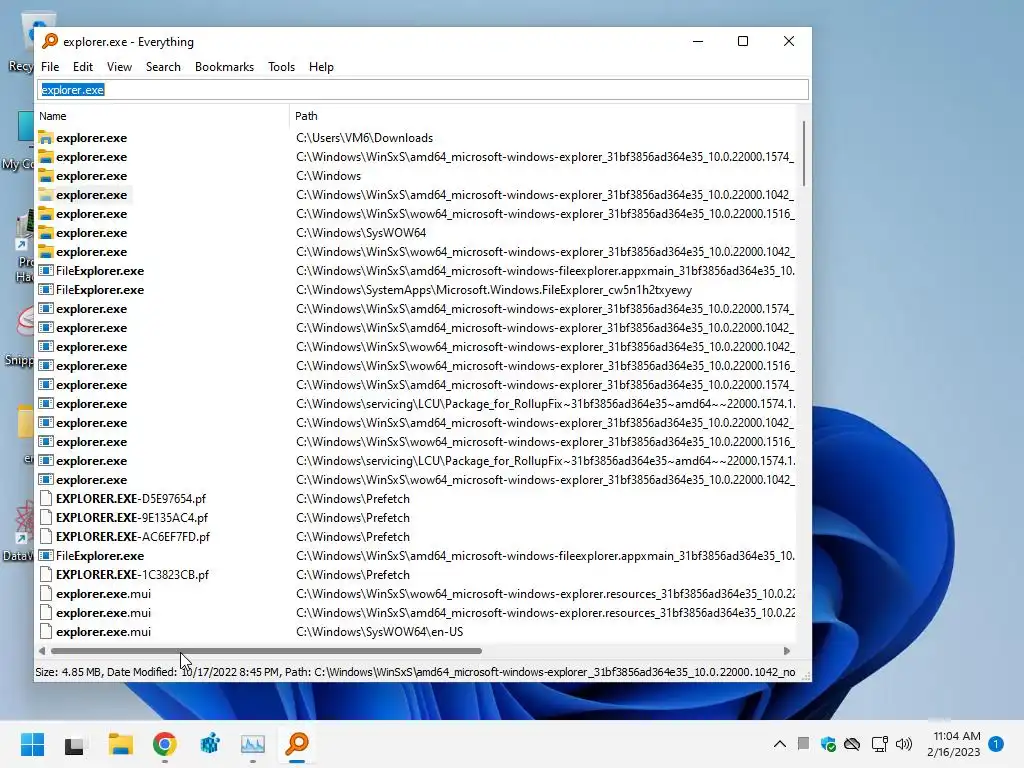
Task: Show hidden tray icons with the chevron
Action: (x=780, y=744)
